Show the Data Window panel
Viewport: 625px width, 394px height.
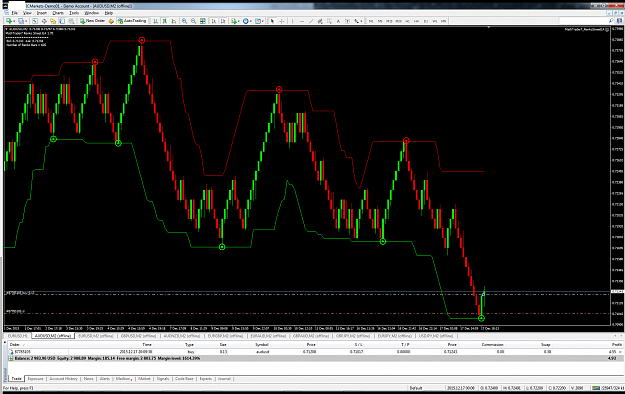point(44,21)
